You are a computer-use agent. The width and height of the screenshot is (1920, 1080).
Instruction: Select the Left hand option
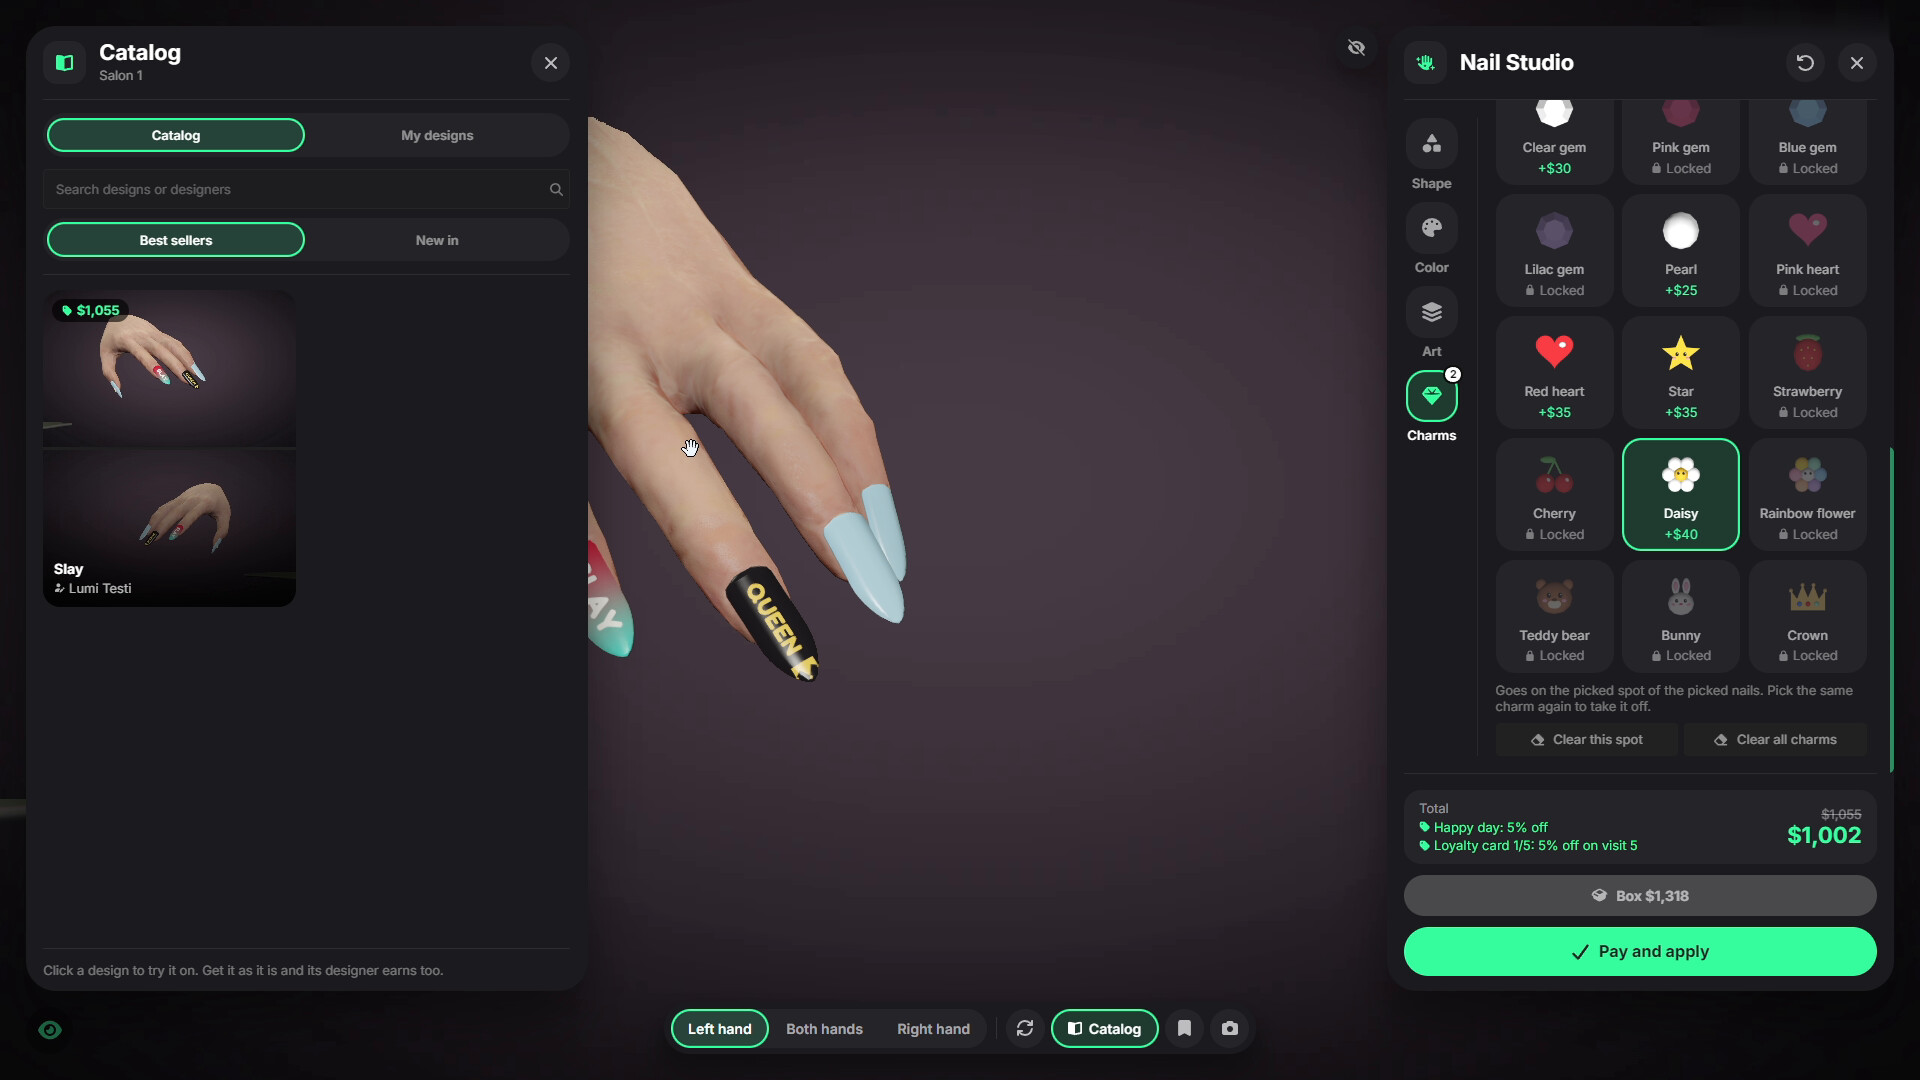pos(719,1028)
